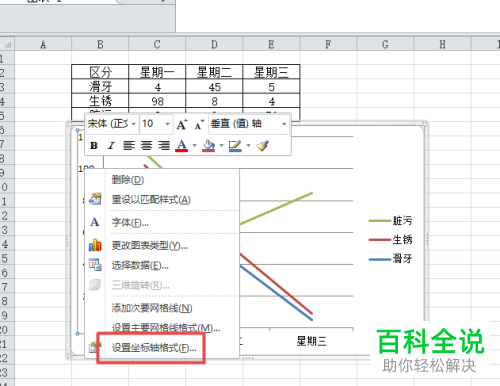The height and width of the screenshot is (386, 500).
Task: Align text right in mini toolbar
Action: (164, 146)
